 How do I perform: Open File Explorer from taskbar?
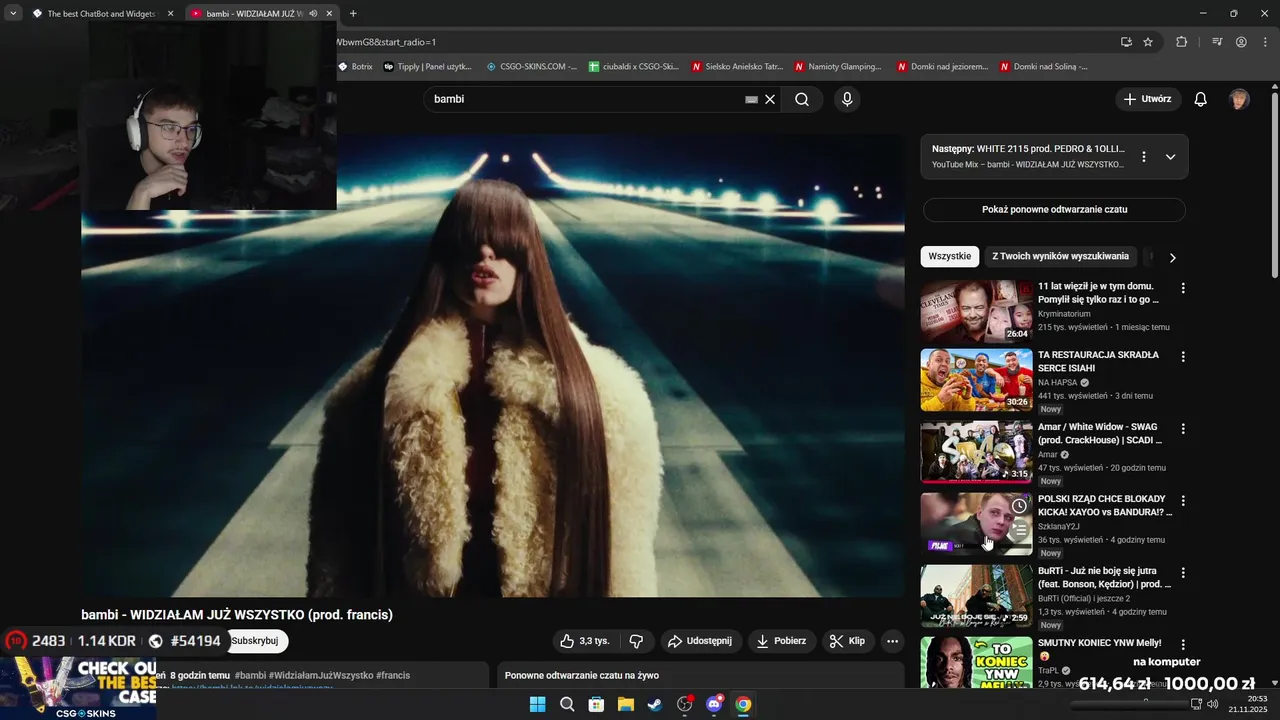pyautogui.click(x=625, y=704)
